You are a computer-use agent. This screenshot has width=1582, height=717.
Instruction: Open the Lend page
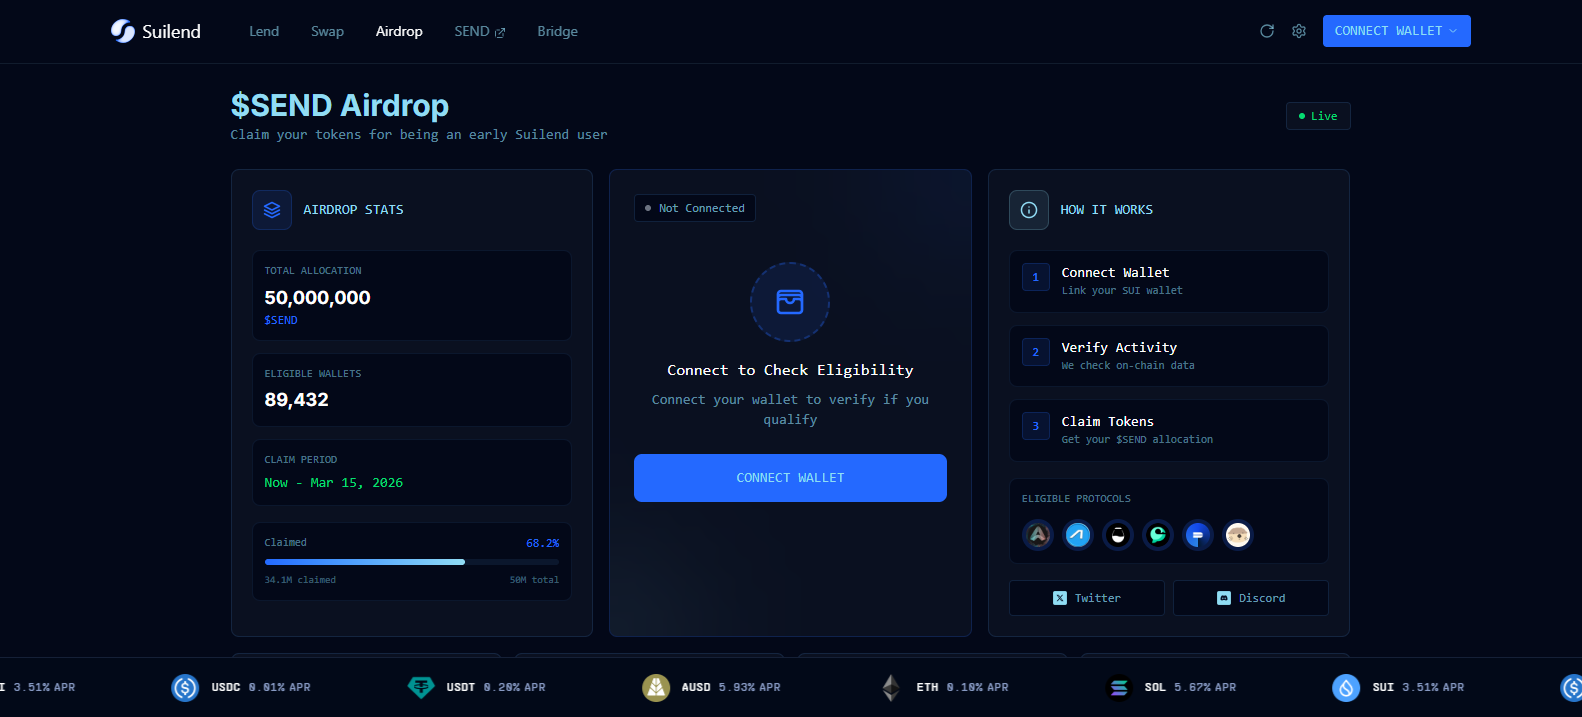pos(264,31)
